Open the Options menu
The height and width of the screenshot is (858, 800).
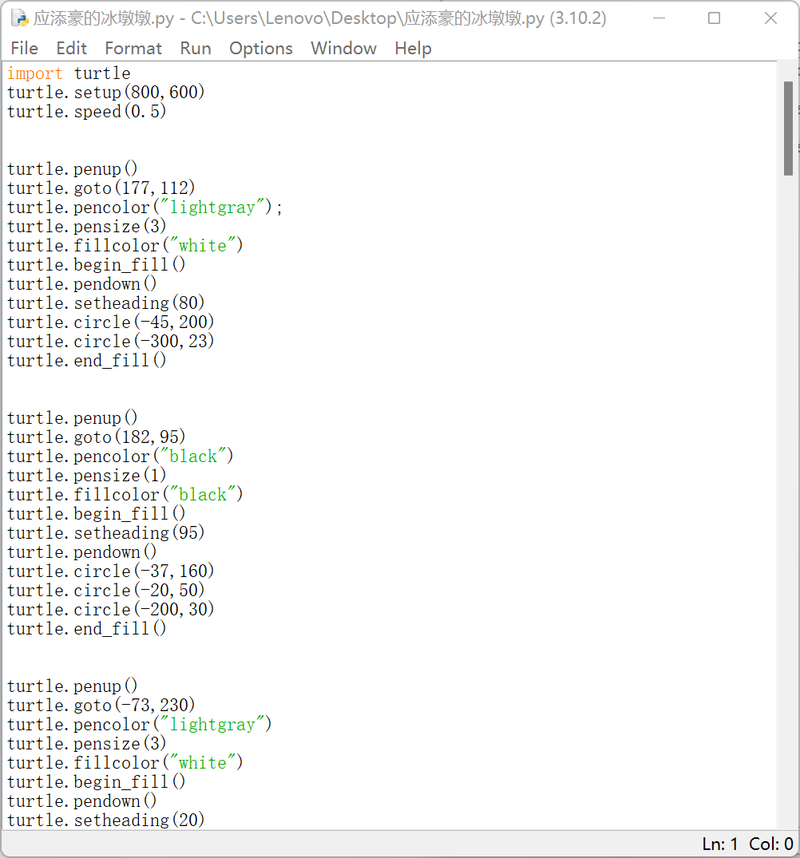click(261, 48)
